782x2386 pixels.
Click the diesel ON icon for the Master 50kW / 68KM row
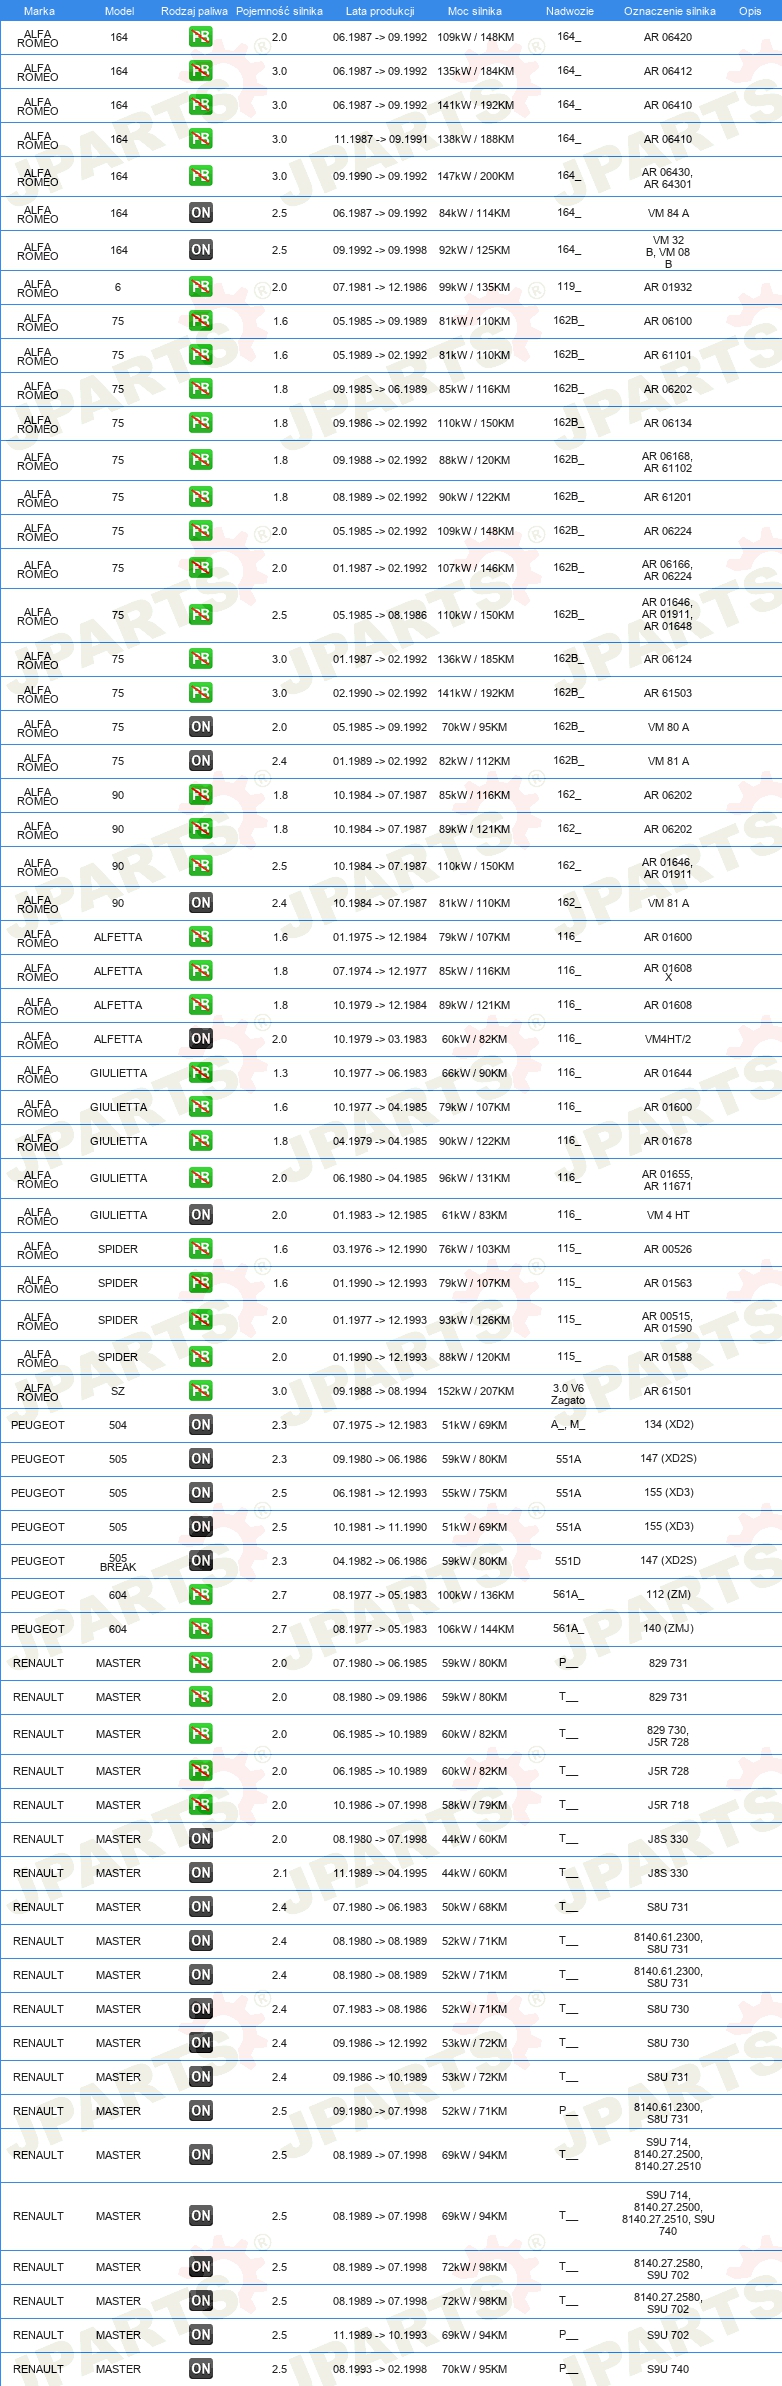coord(201,1907)
